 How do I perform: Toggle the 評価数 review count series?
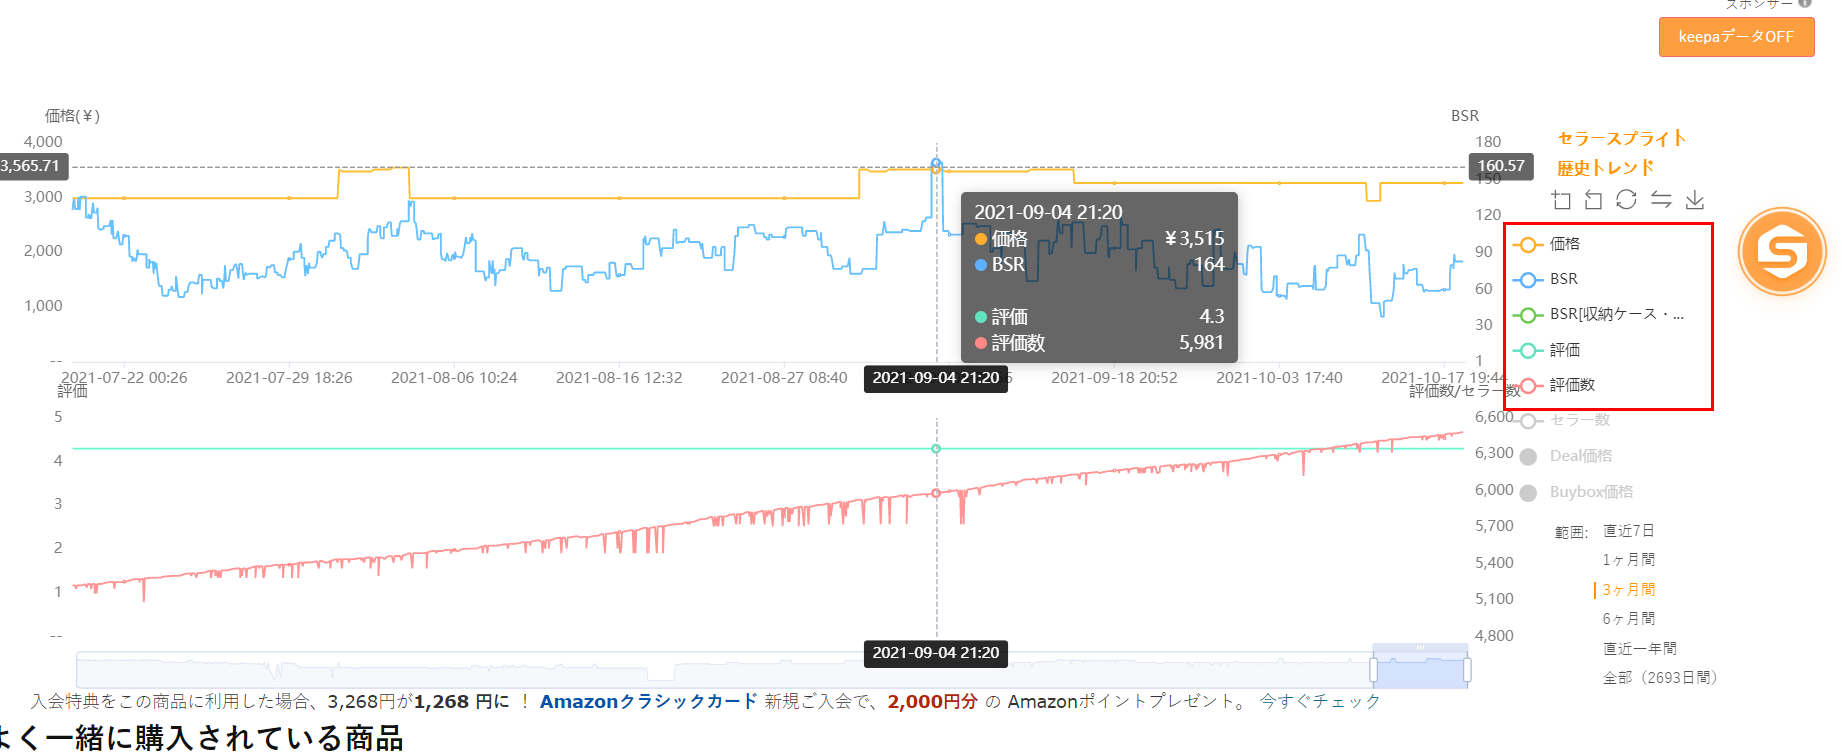(1571, 385)
